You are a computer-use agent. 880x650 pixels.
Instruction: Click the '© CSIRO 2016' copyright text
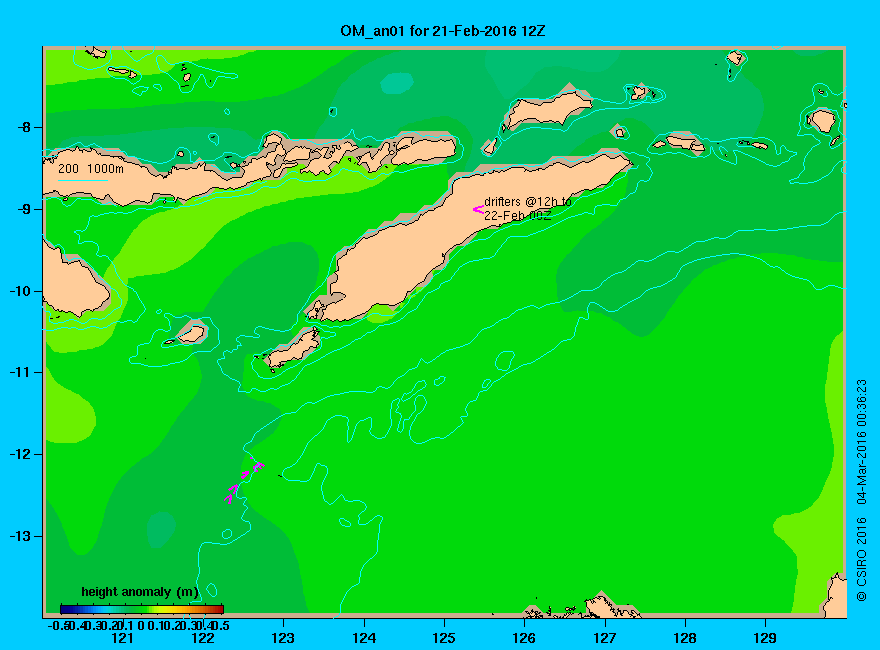click(x=861, y=560)
